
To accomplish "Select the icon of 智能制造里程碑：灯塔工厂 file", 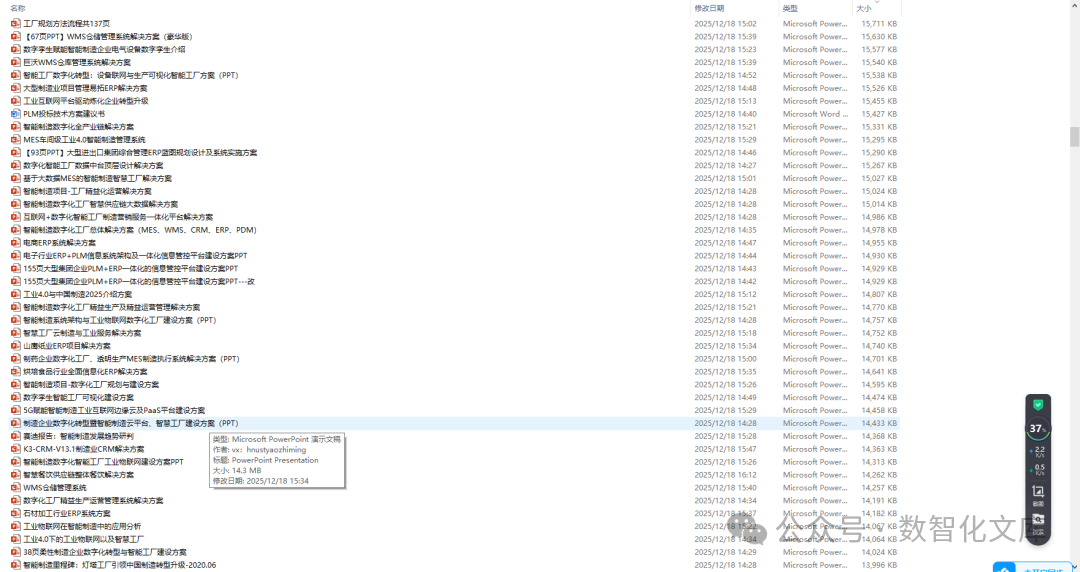I will point(16,565).
